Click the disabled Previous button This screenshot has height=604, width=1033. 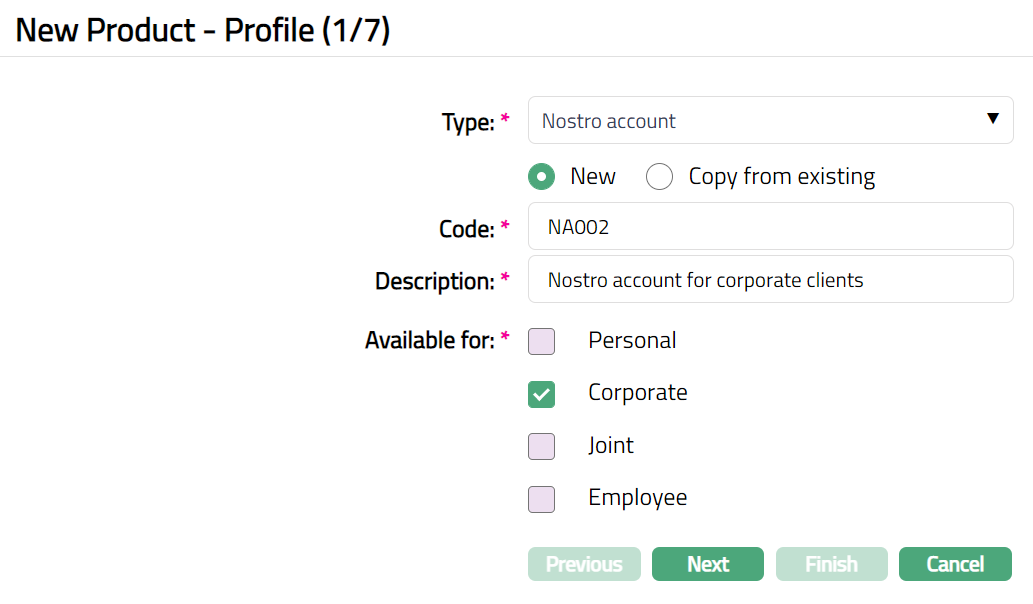(583, 564)
